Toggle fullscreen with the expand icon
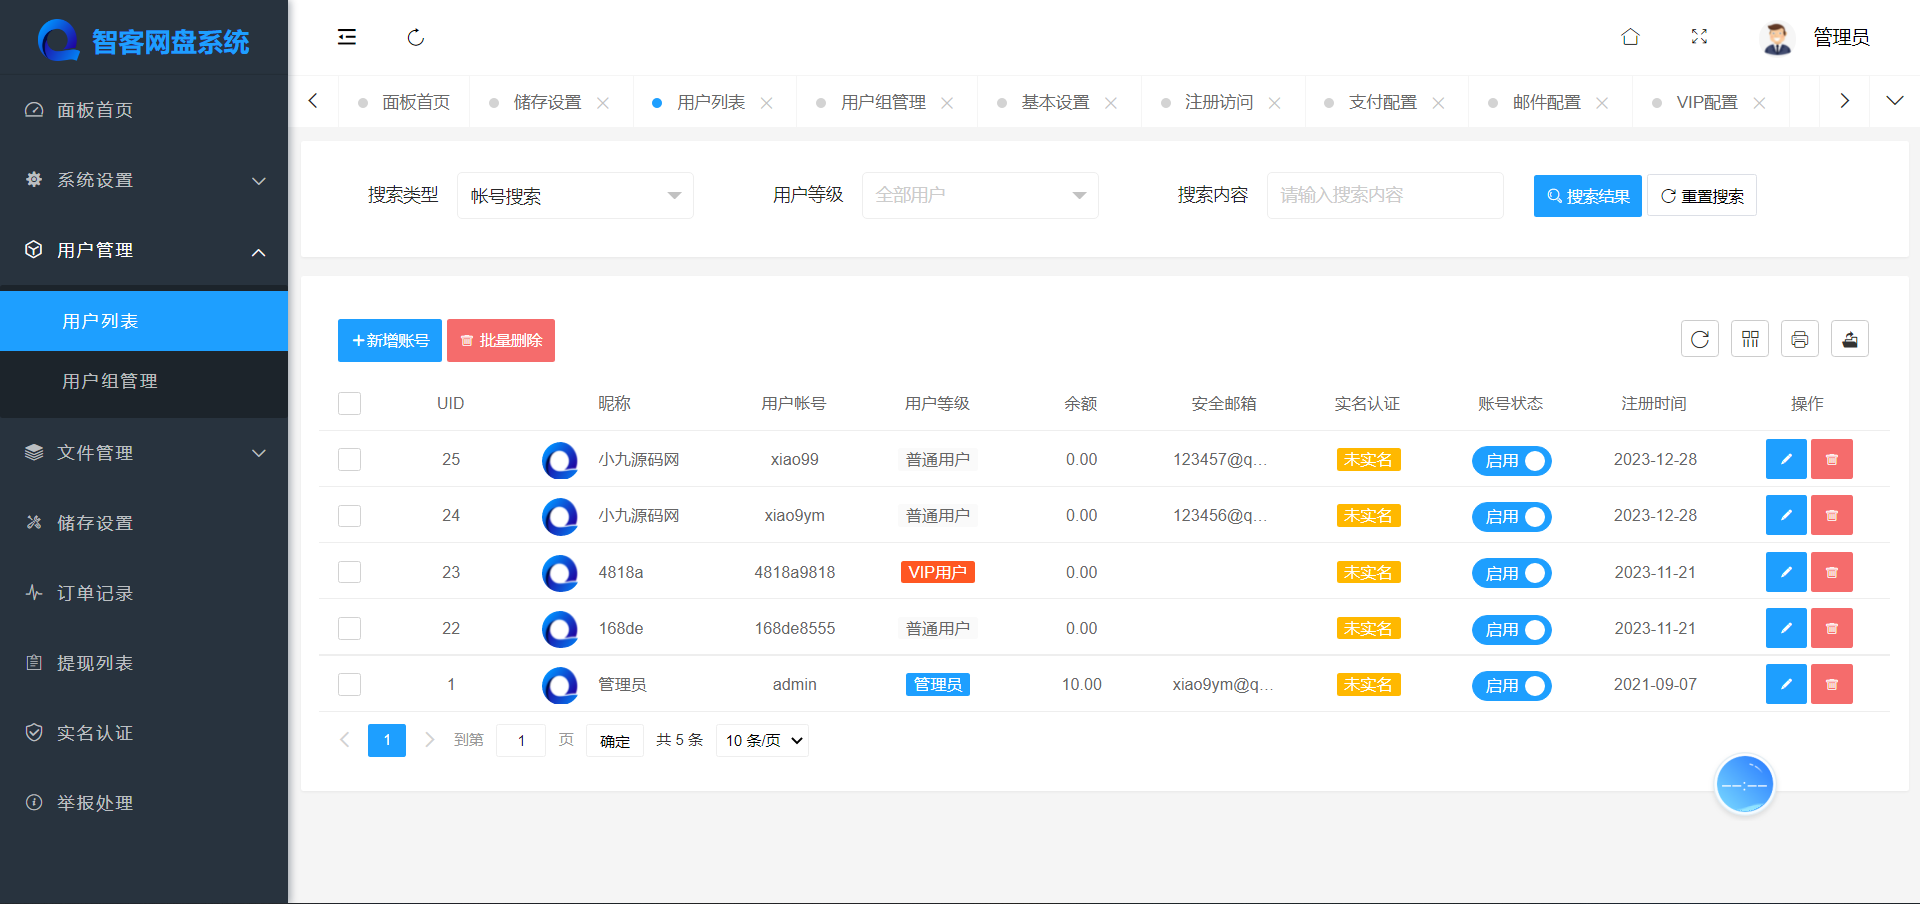 pos(1699,37)
